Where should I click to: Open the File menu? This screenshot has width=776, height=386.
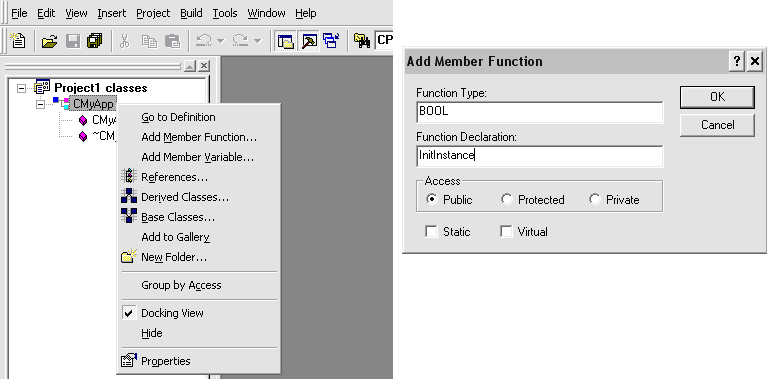(x=19, y=13)
